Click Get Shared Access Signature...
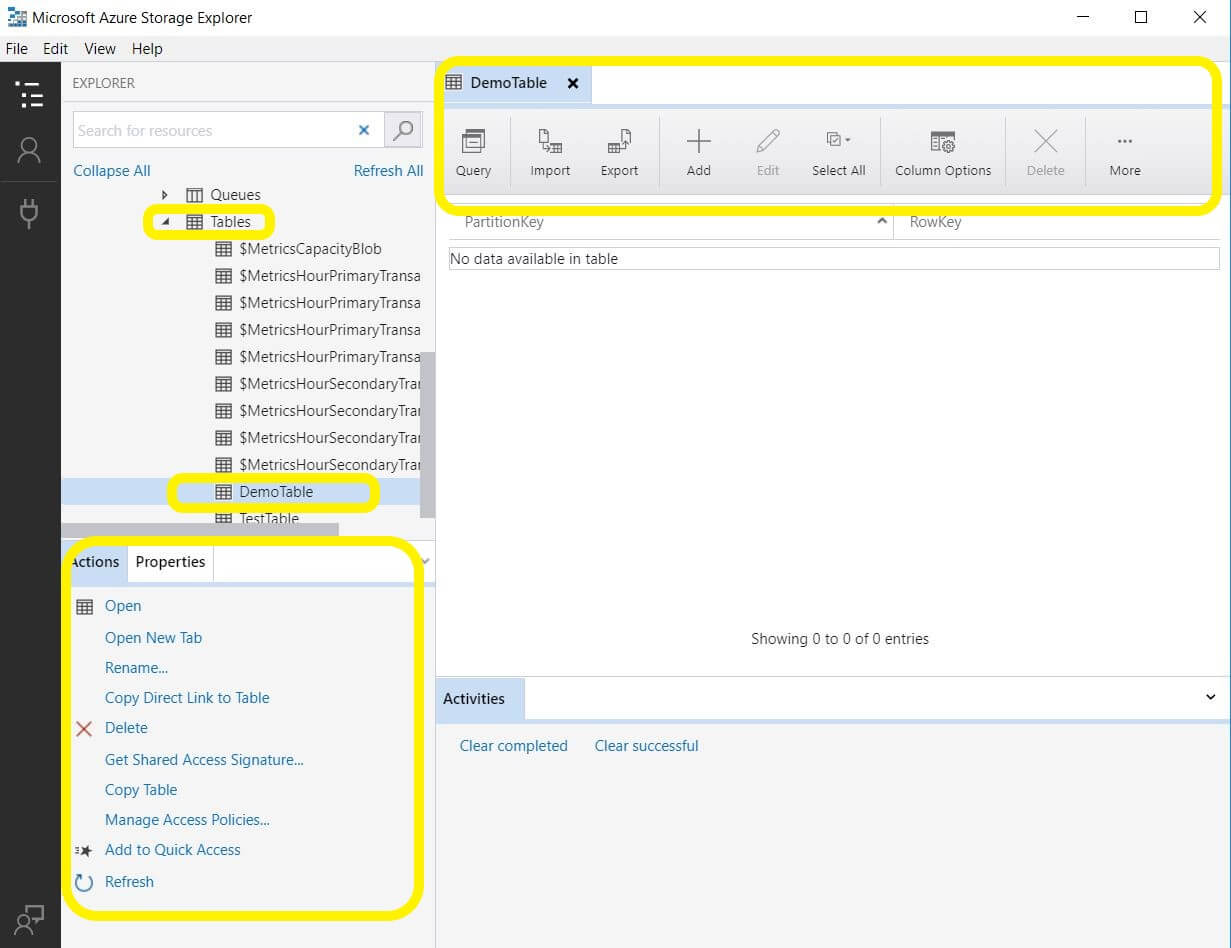 [204, 760]
